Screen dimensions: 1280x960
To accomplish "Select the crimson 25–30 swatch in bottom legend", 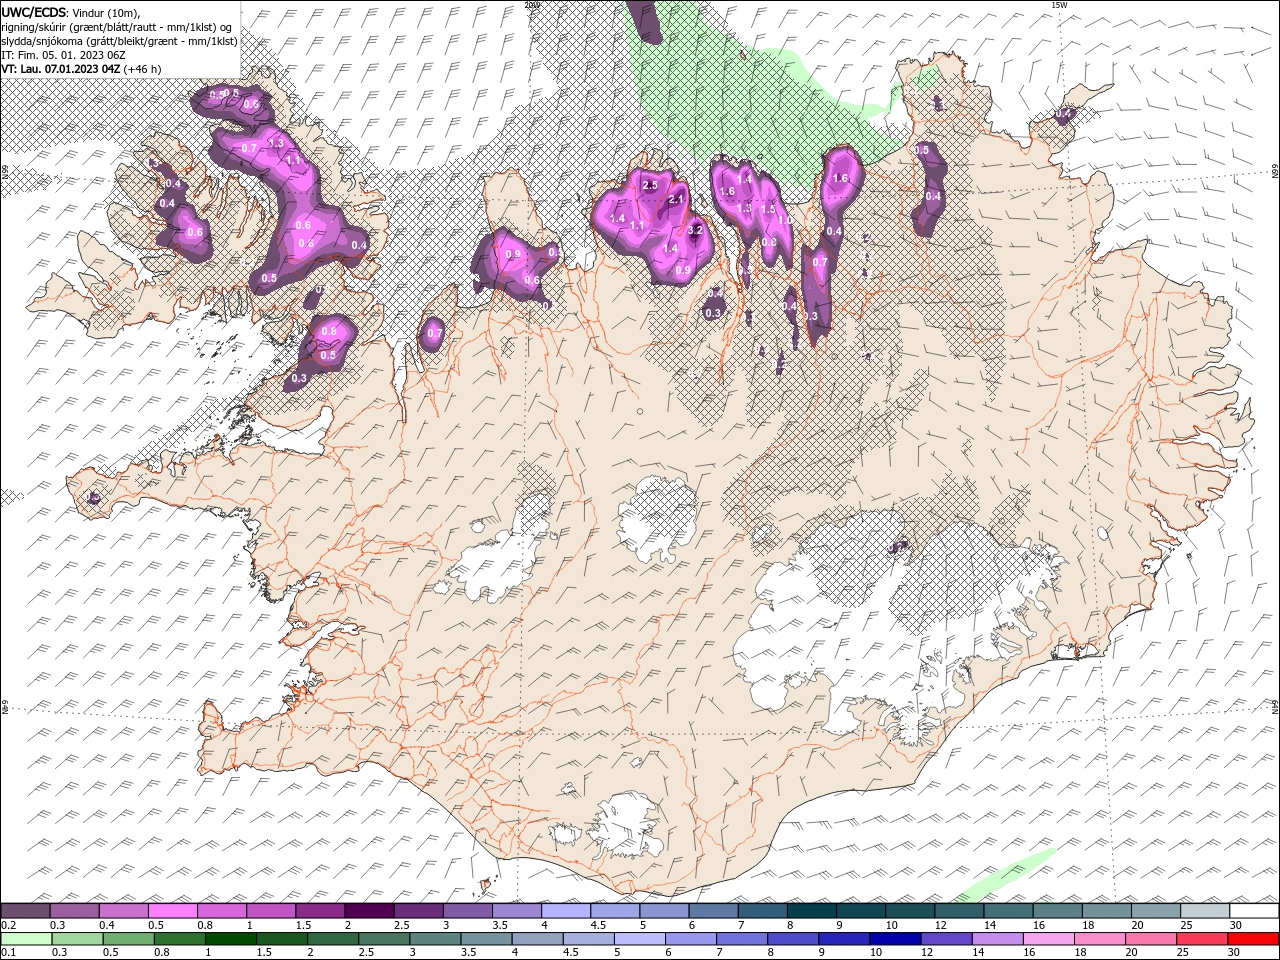I will click(x=1204, y=939).
